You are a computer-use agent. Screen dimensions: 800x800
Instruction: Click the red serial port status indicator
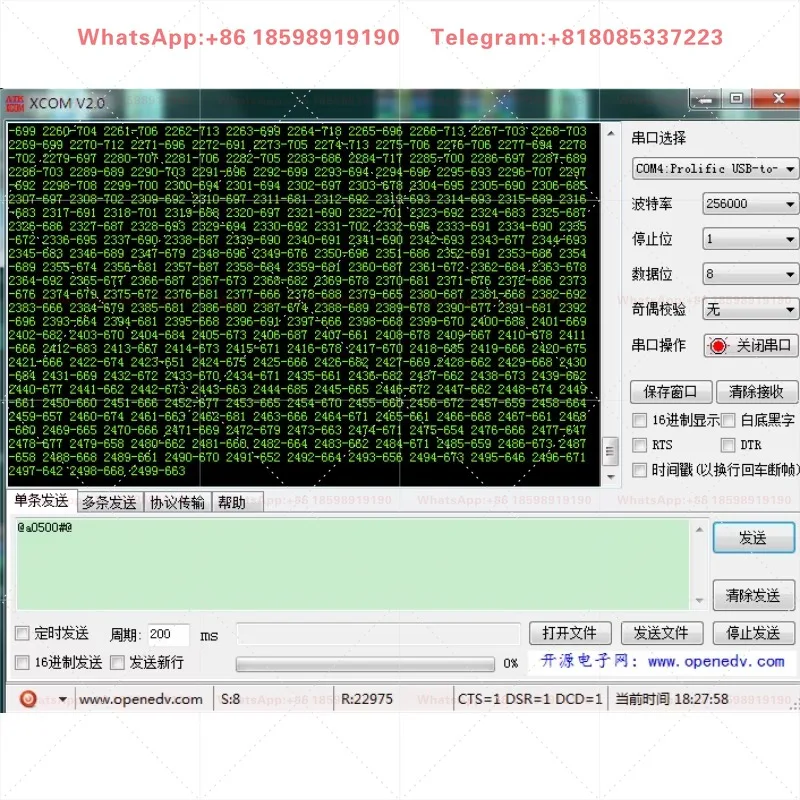[718, 346]
